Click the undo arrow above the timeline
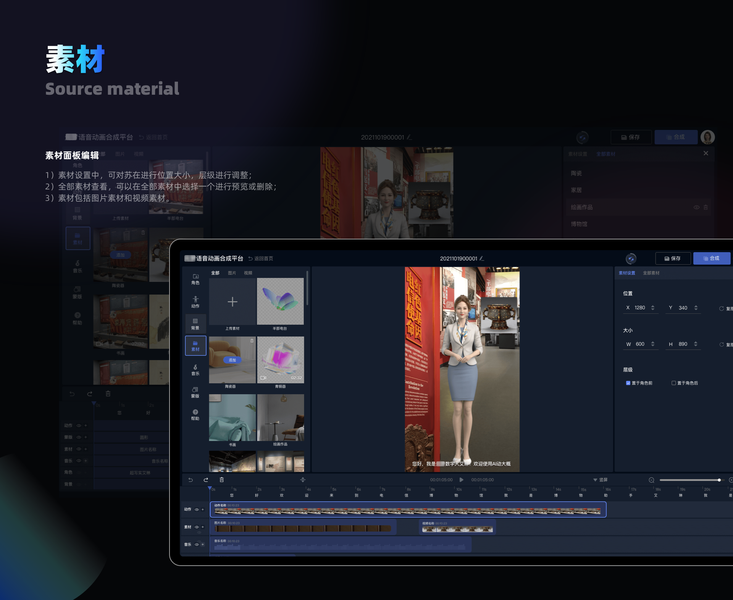733x600 pixels. tap(190, 480)
